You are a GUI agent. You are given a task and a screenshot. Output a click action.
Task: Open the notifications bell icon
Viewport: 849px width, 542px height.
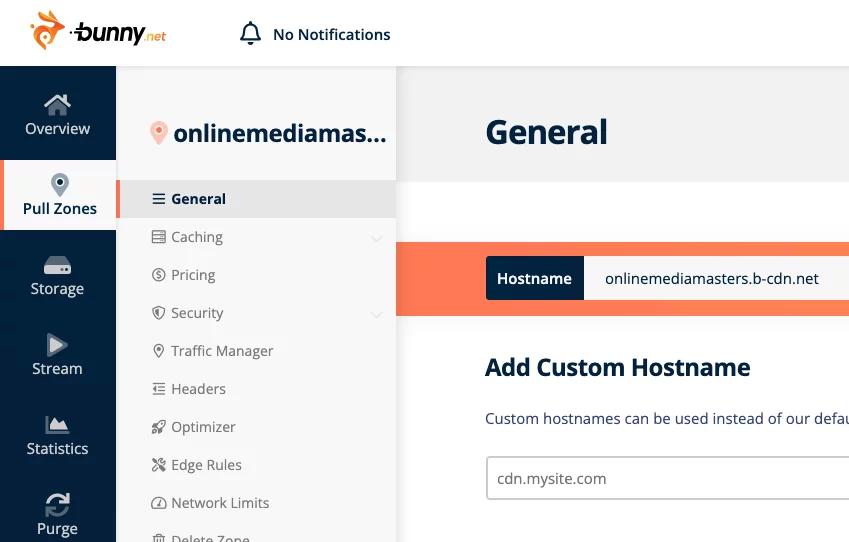250,34
